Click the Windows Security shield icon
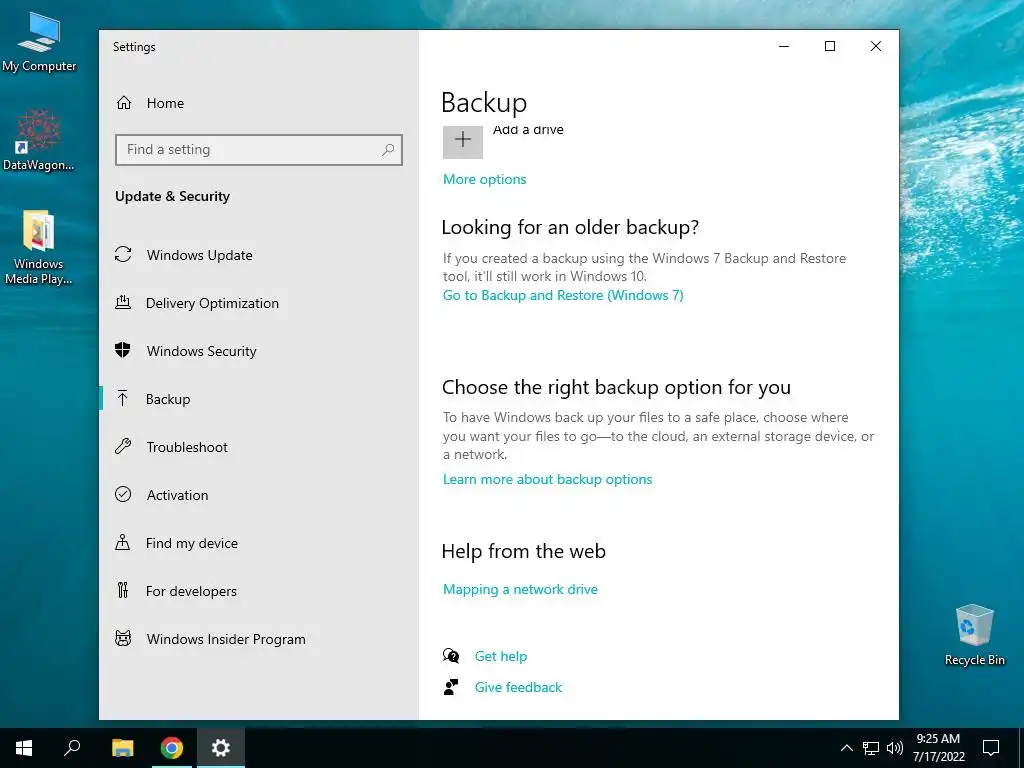The height and width of the screenshot is (768, 1024). pyautogui.click(x=123, y=351)
